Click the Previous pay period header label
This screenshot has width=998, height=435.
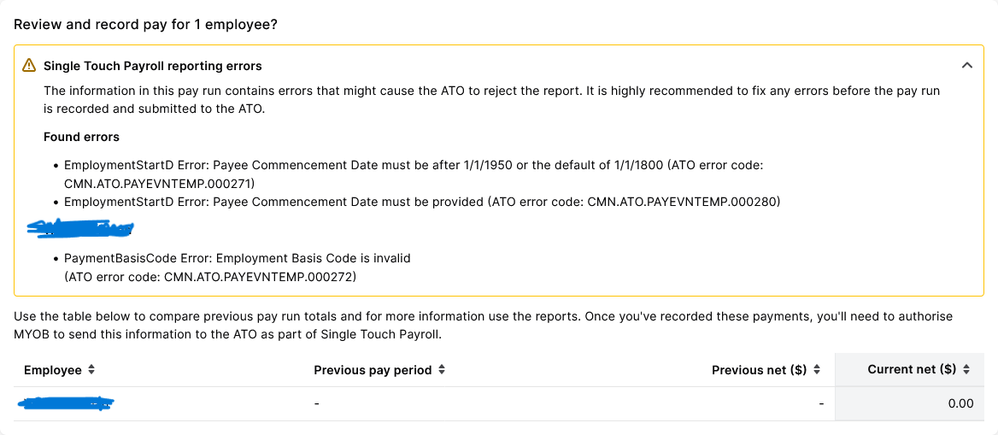[372, 370]
